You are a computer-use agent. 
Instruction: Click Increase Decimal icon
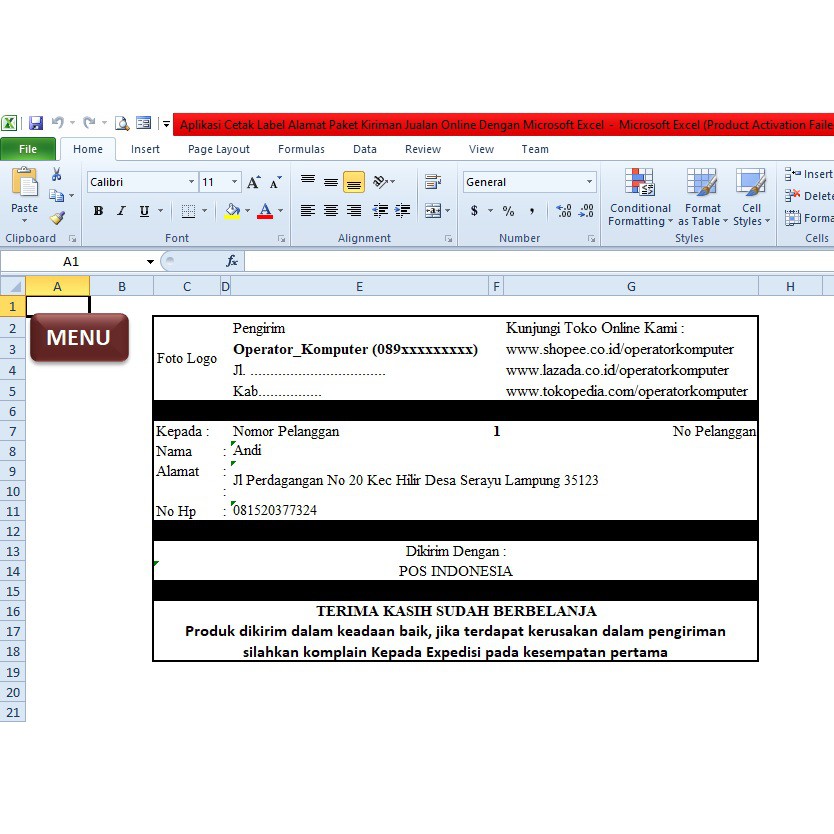564,211
